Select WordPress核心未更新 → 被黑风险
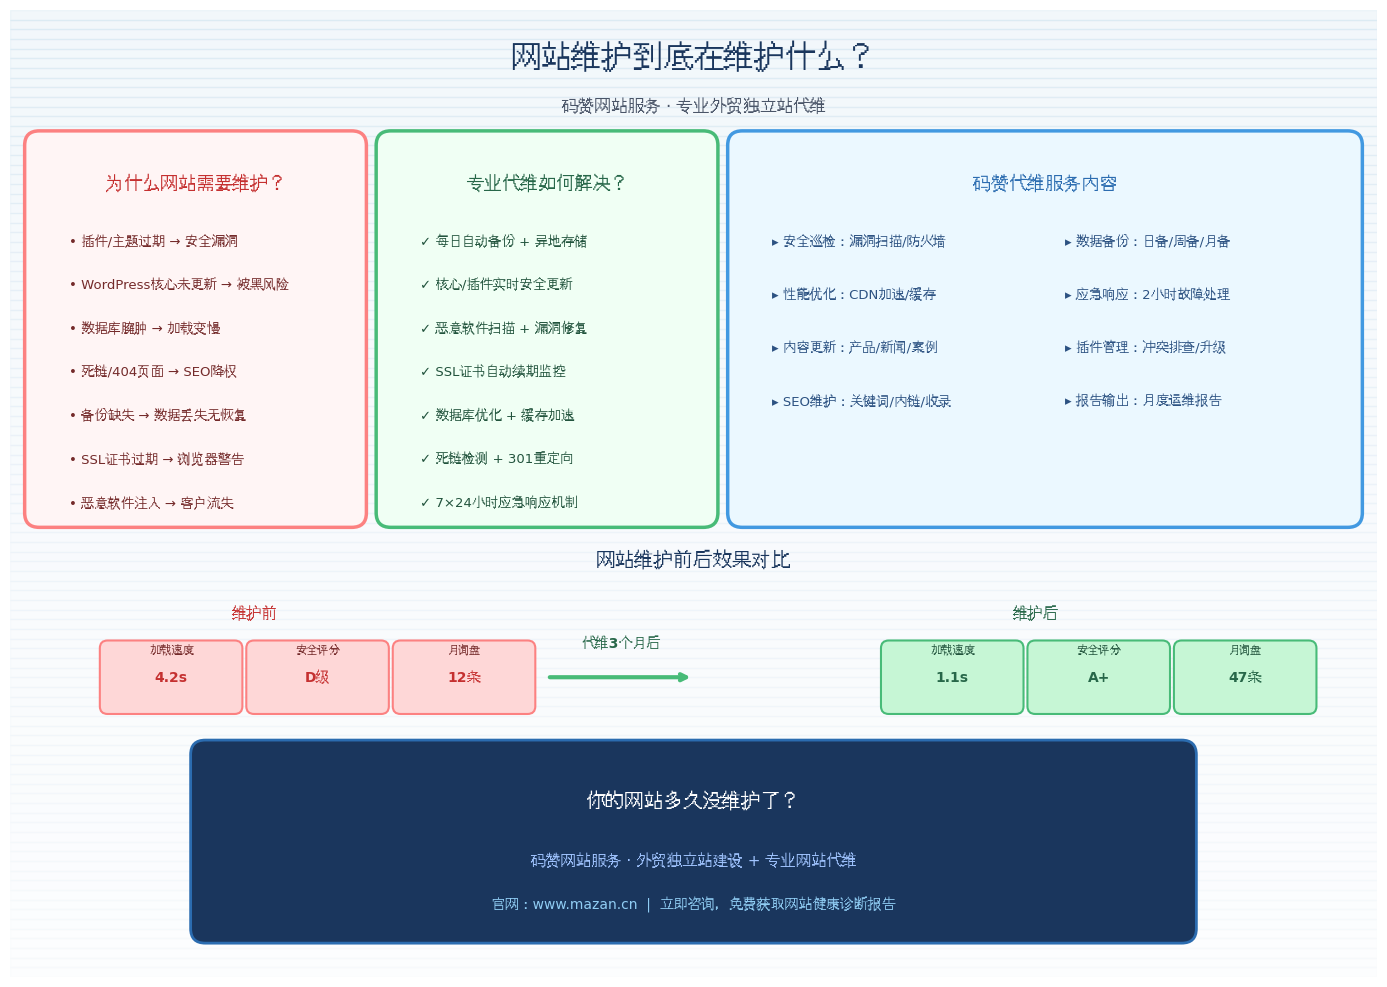Screen dimensions: 1387x987 coord(179,285)
